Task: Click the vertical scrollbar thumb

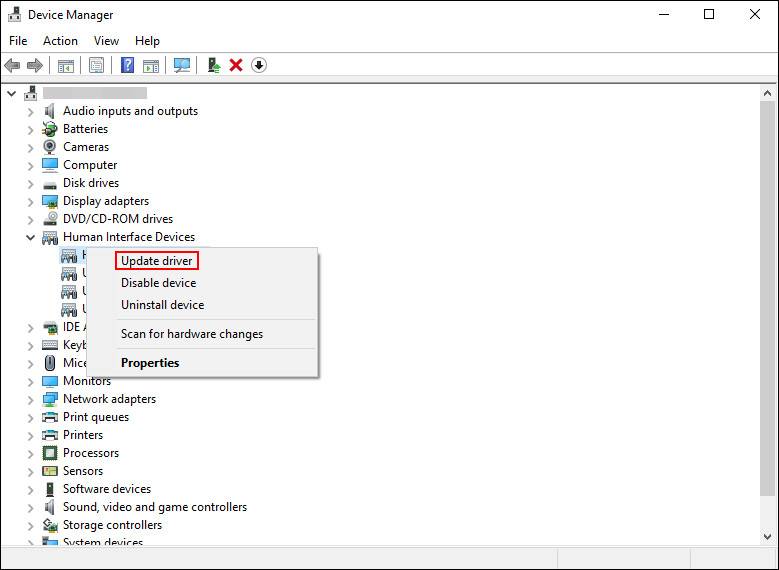Action: (x=767, y=298)
